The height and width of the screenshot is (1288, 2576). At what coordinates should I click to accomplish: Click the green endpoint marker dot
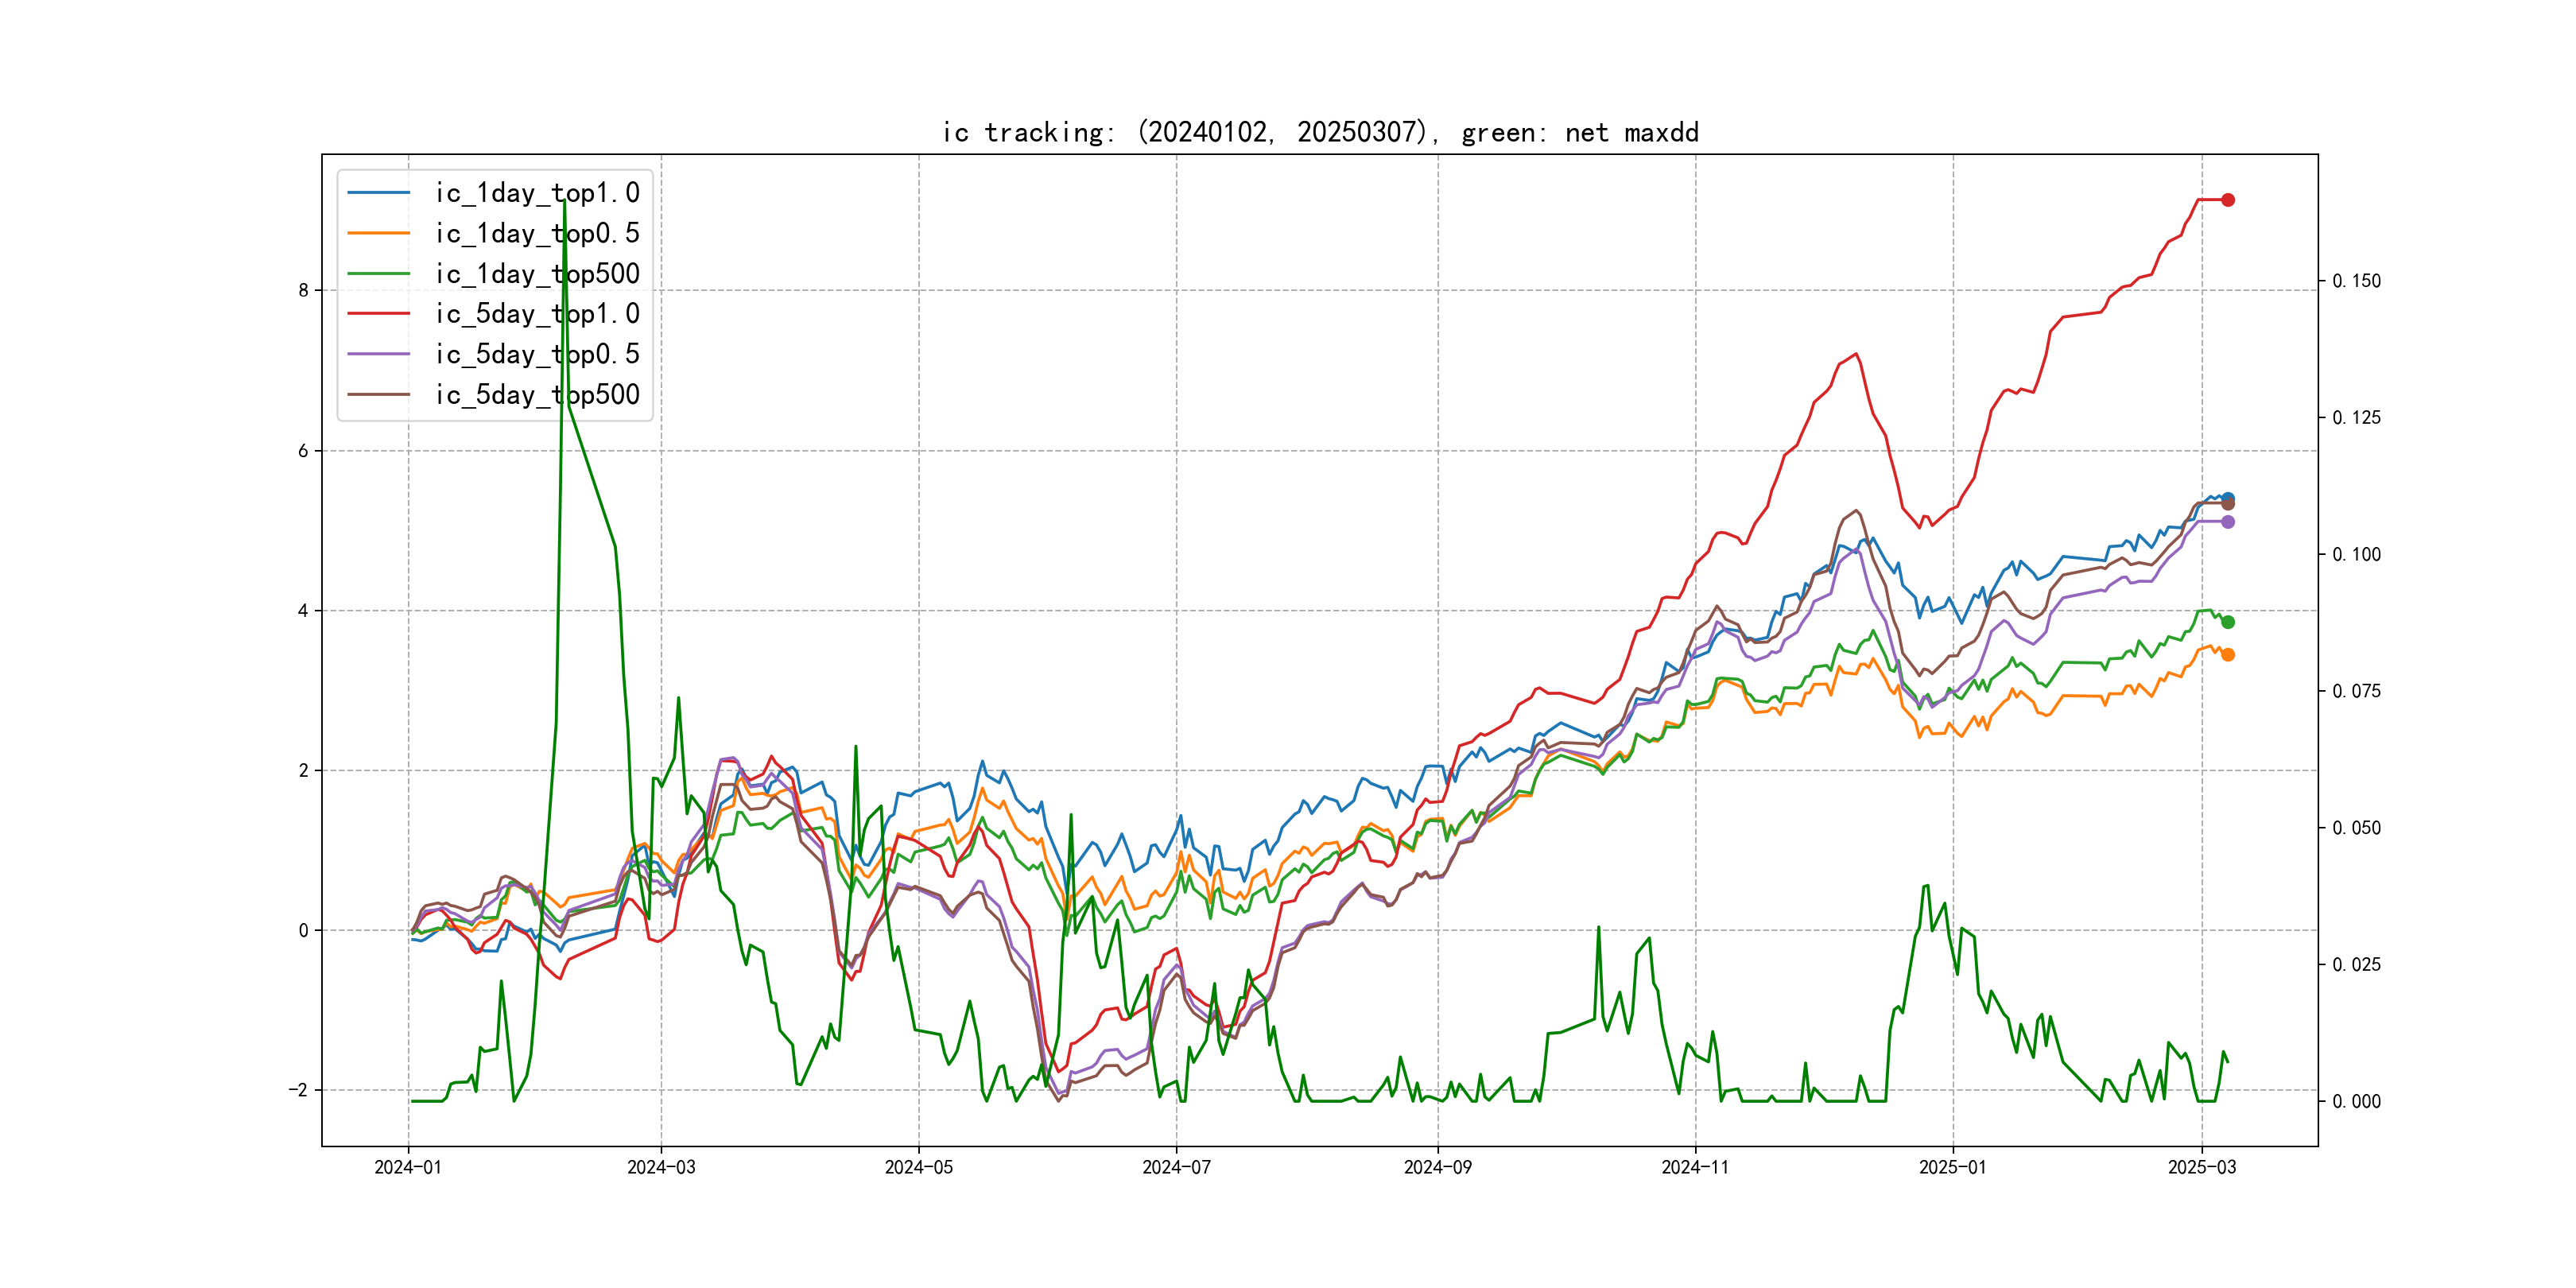click(2227, 622)
